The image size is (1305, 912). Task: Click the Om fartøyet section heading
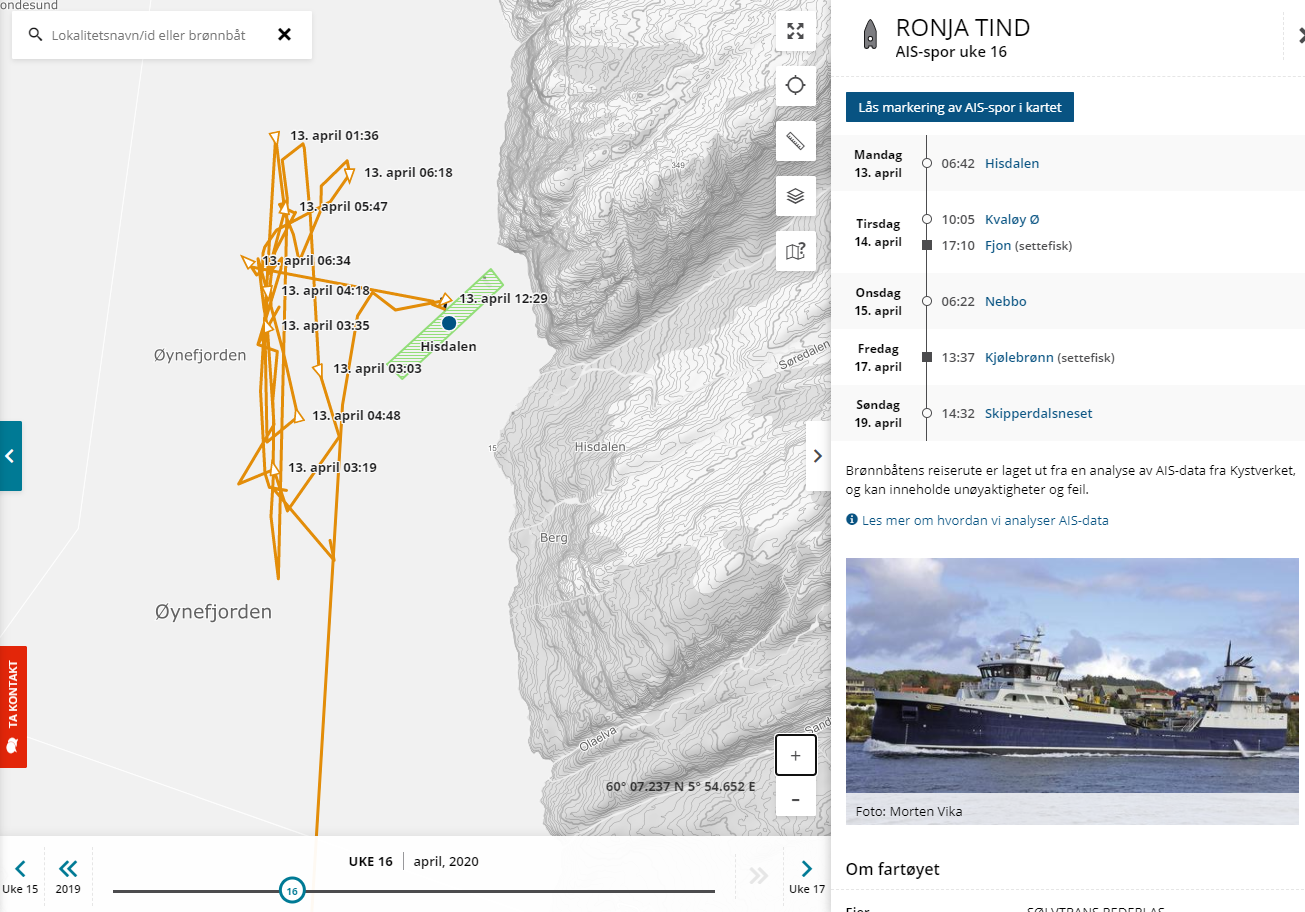(892, 869)
